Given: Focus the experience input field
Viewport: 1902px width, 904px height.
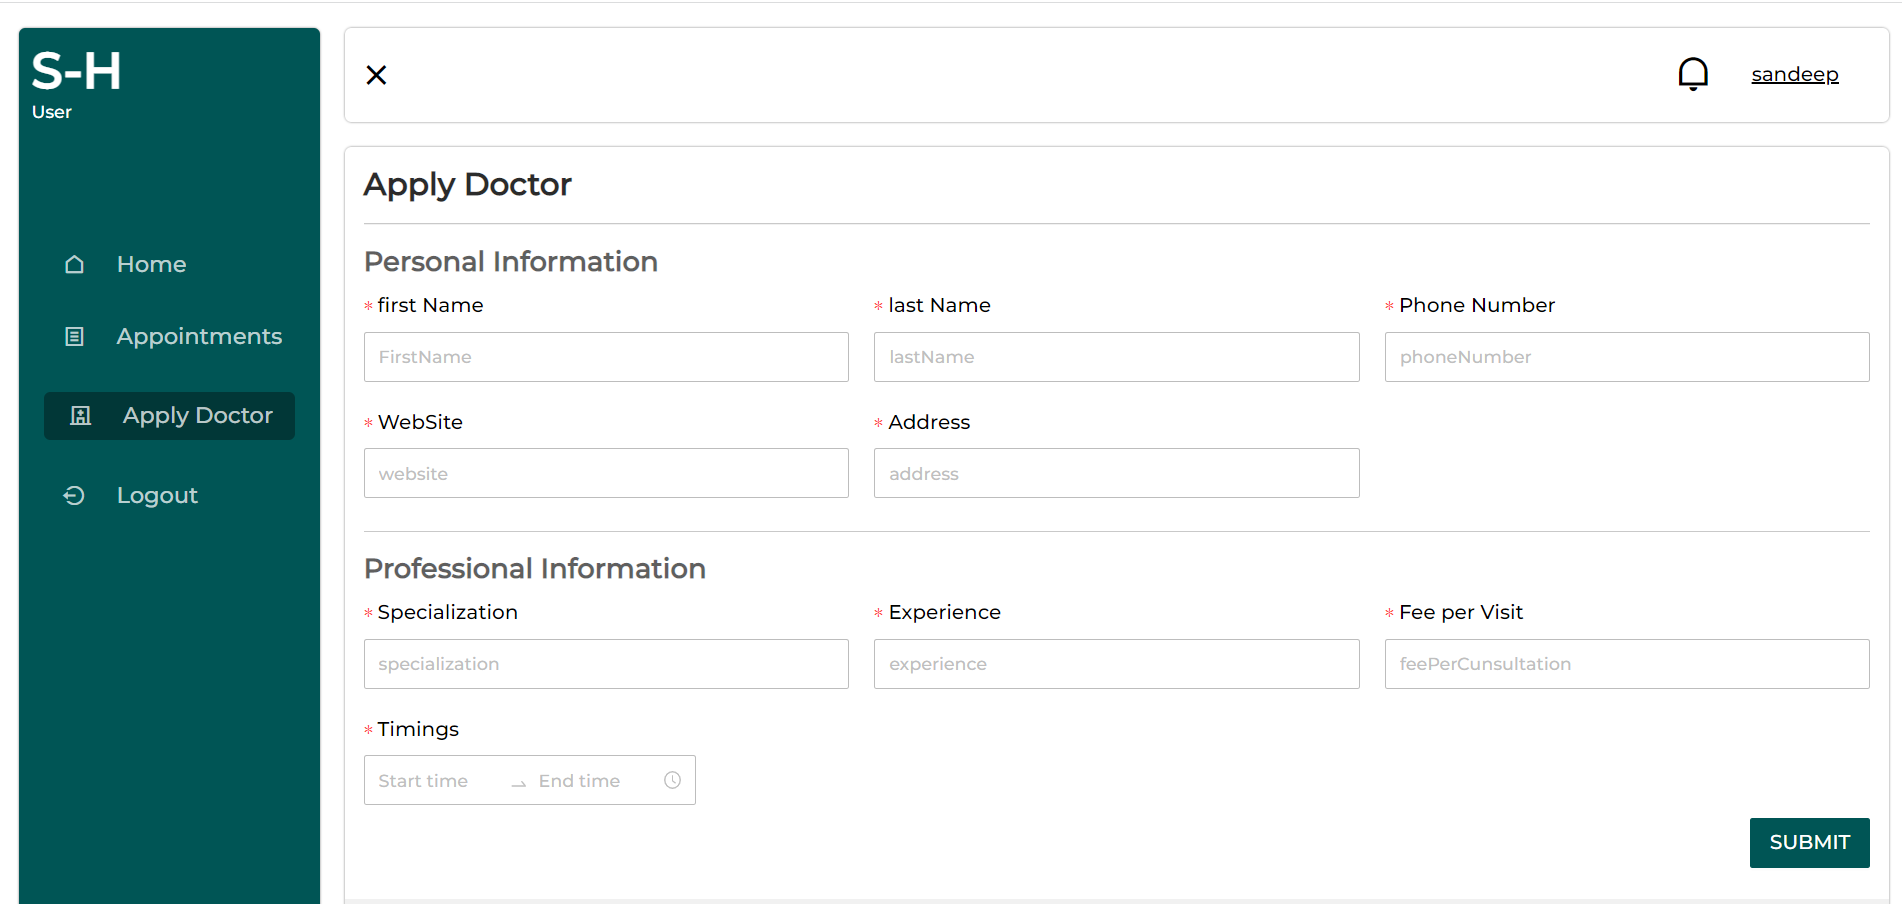Looking at the screenshot, I should pyautogui.click(x=1116, y=664).
